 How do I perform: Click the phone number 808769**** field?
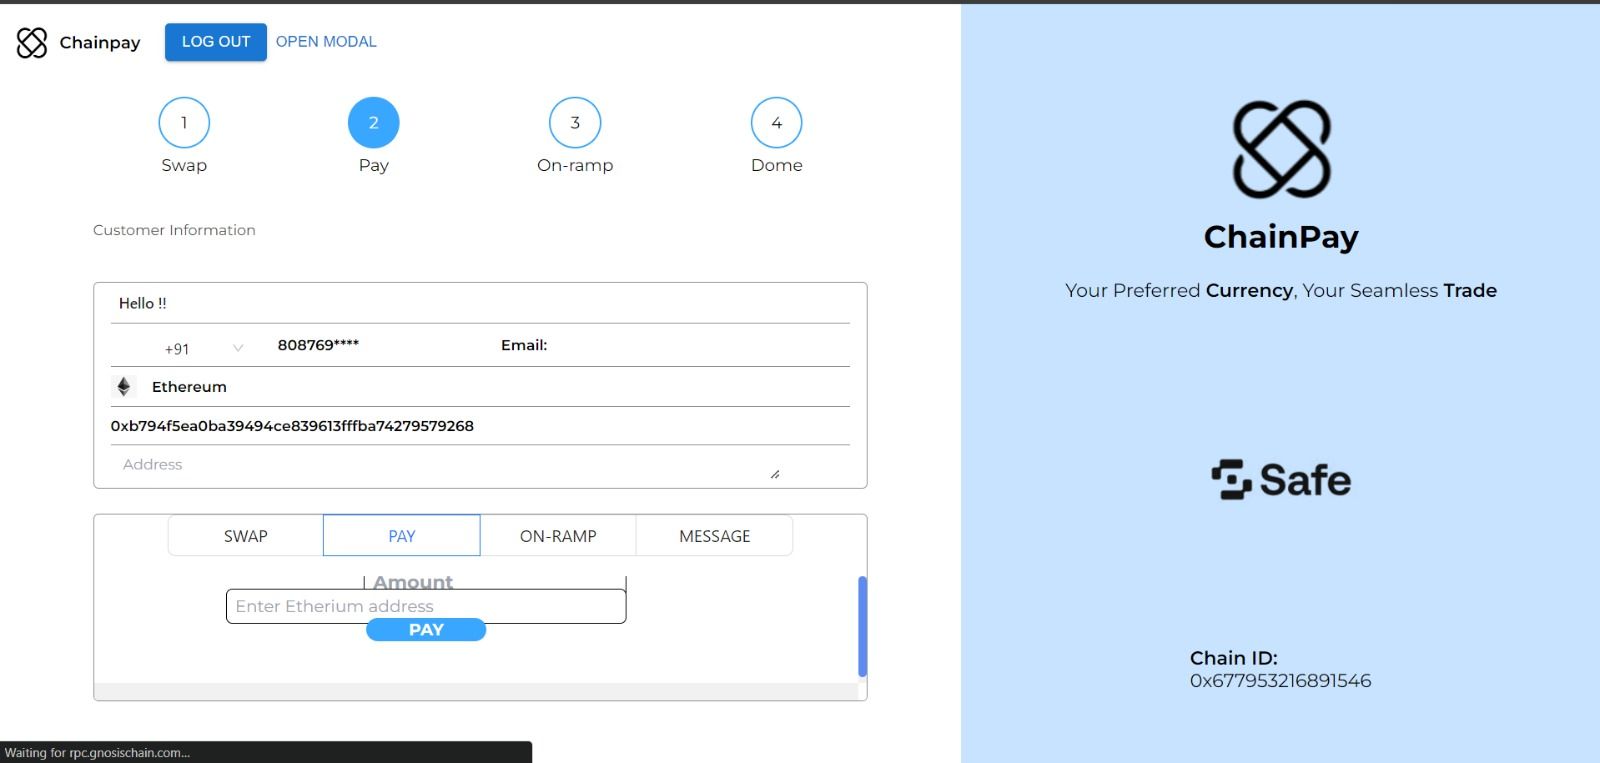coord(318,345)
